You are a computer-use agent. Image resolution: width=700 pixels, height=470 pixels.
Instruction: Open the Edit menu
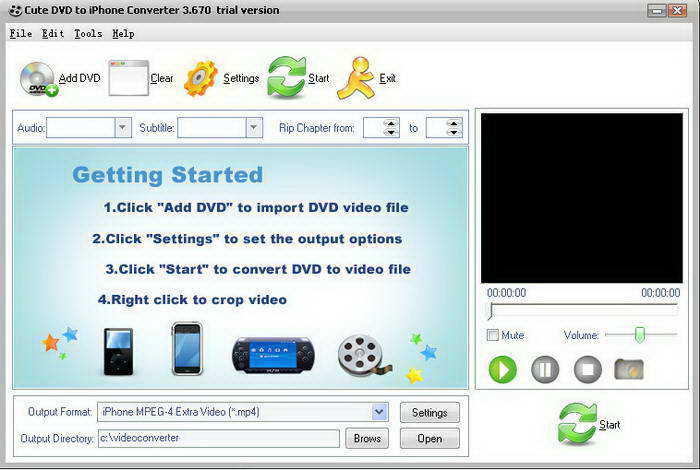tap(53, 33)
